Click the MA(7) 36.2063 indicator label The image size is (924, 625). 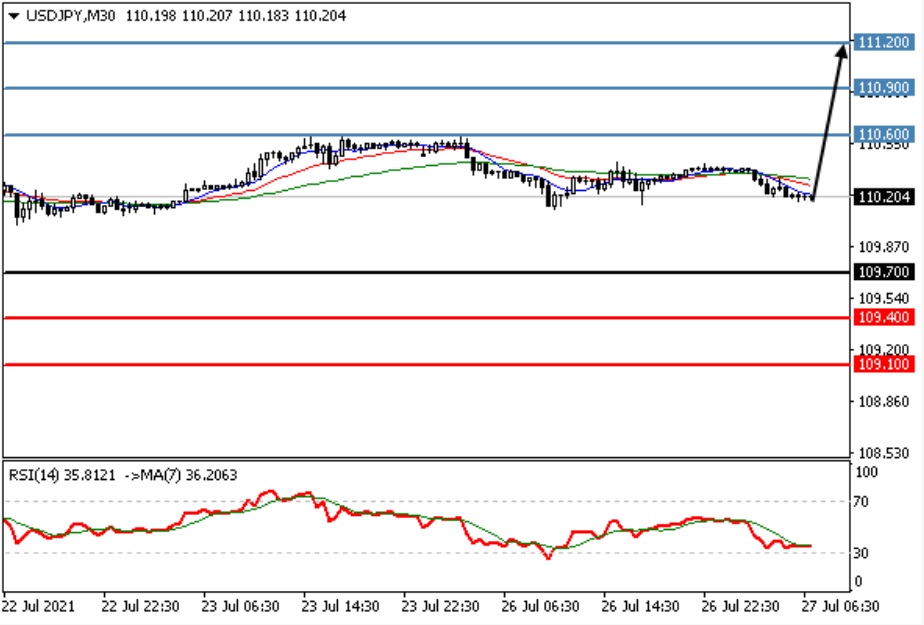click(188, 475)
